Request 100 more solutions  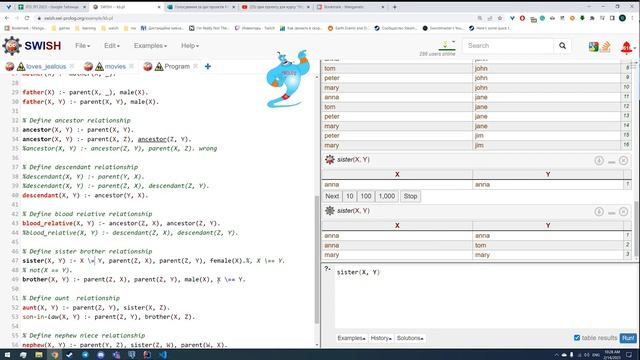366,196
